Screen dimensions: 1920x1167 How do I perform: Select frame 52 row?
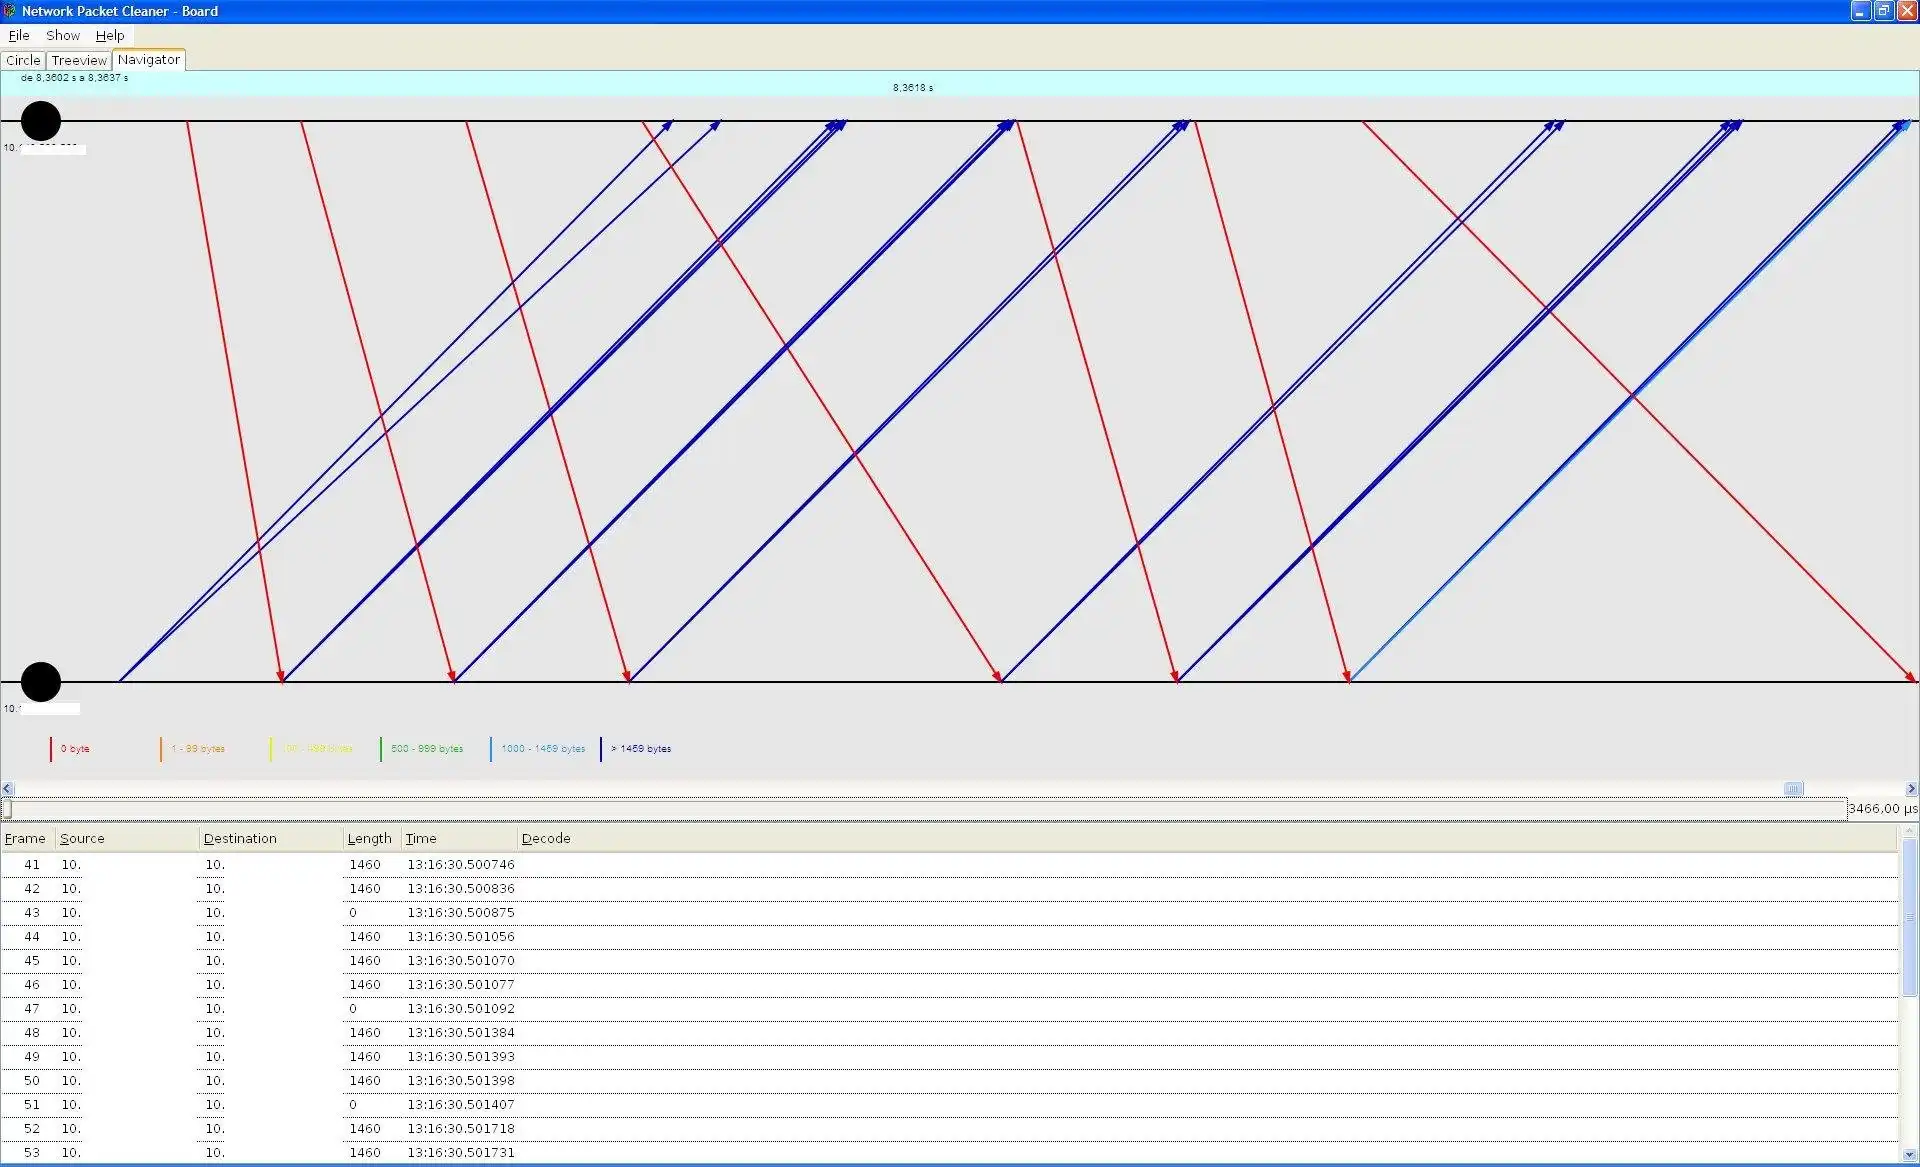949,1129
